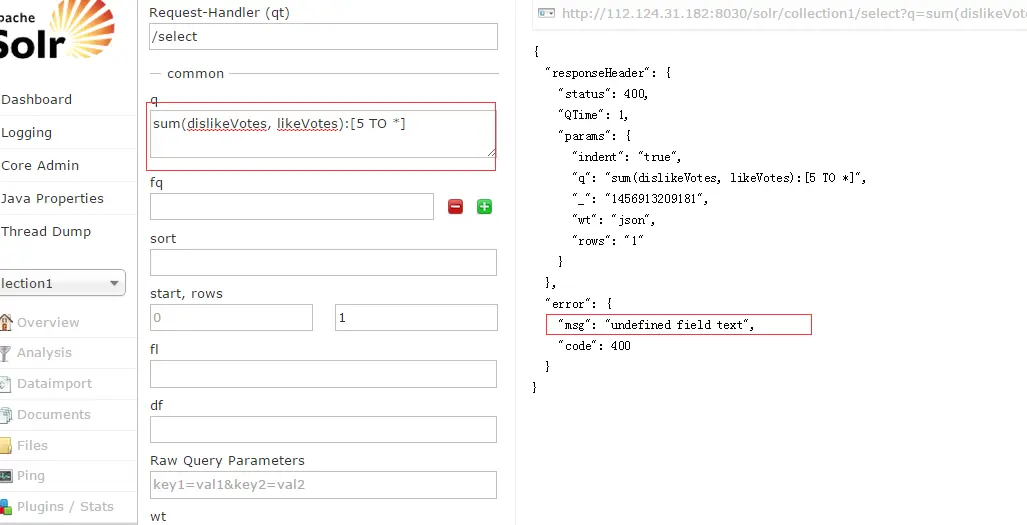The image size is (1027, 525).
Task: Click the Analysis funnel icon
Action: tap(6, 353)
